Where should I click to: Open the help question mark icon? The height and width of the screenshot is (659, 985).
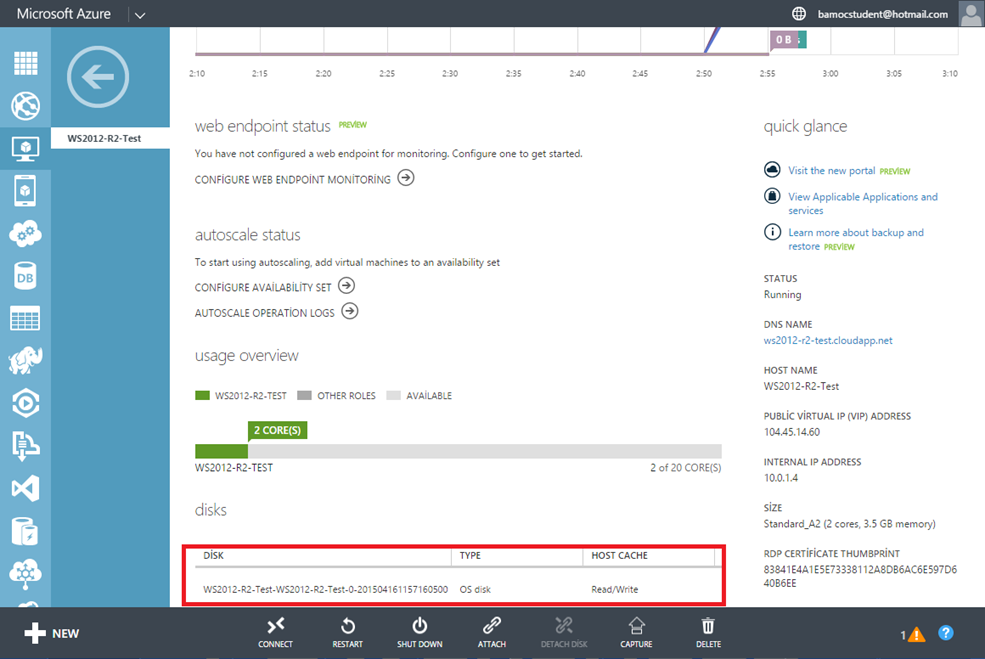coord(945,633)
